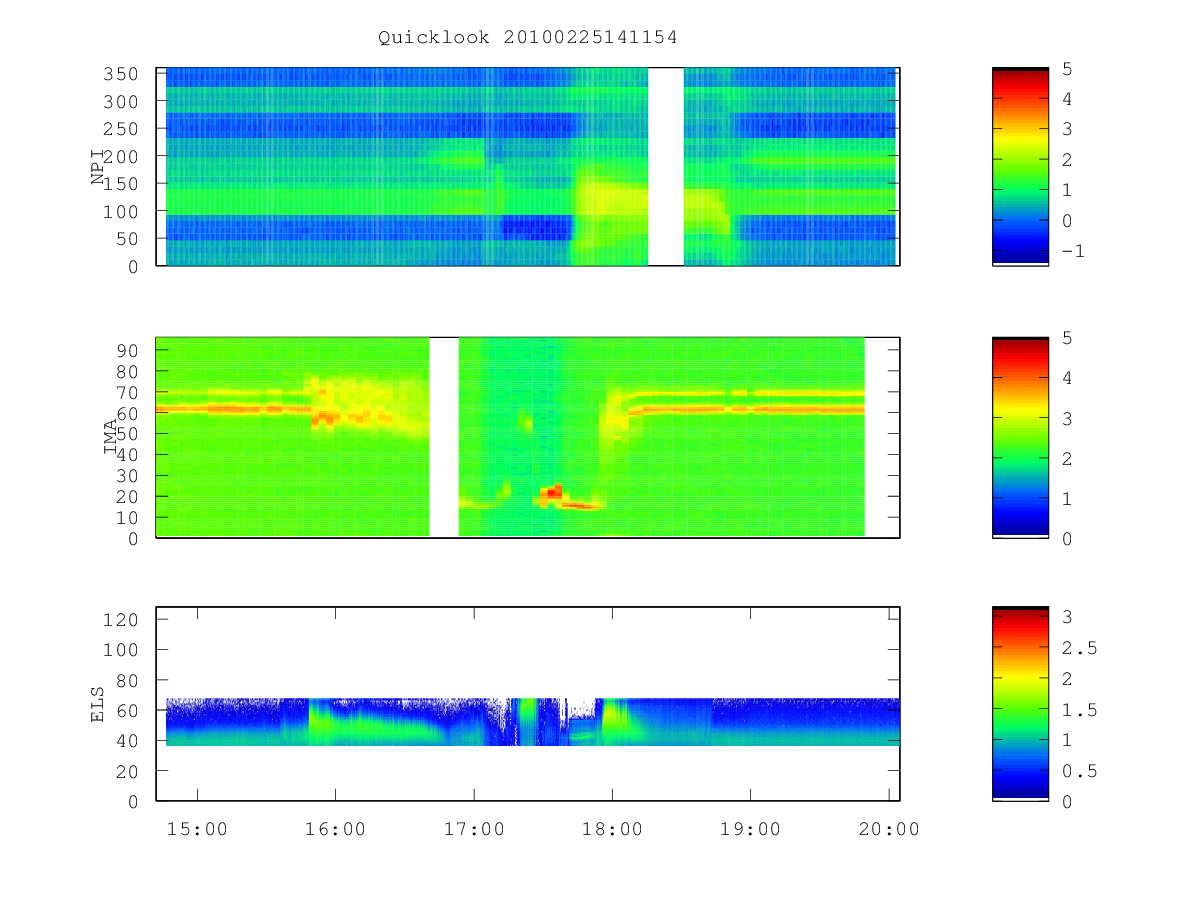This screenshot has width=1200, height=900.
Task: Click the ELS color scale bar
Action: [1020, 703]
